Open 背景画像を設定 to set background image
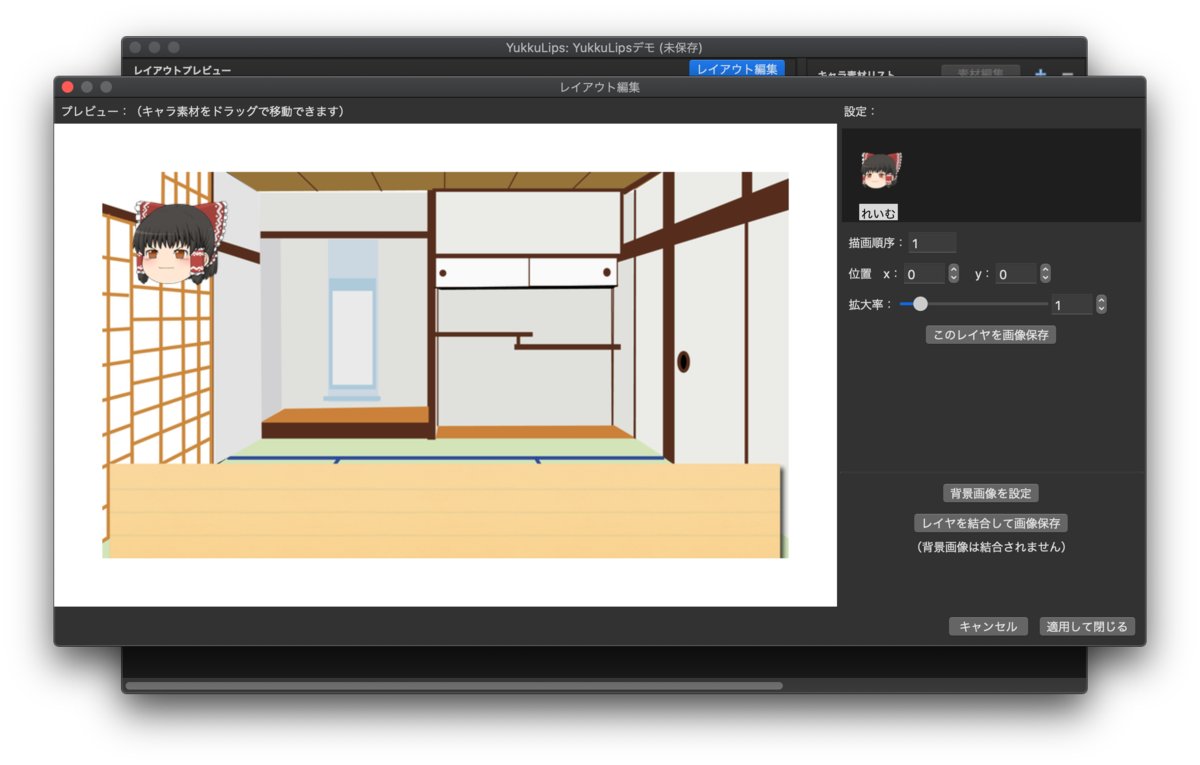The image size is (1200, 765). point(991,493)
